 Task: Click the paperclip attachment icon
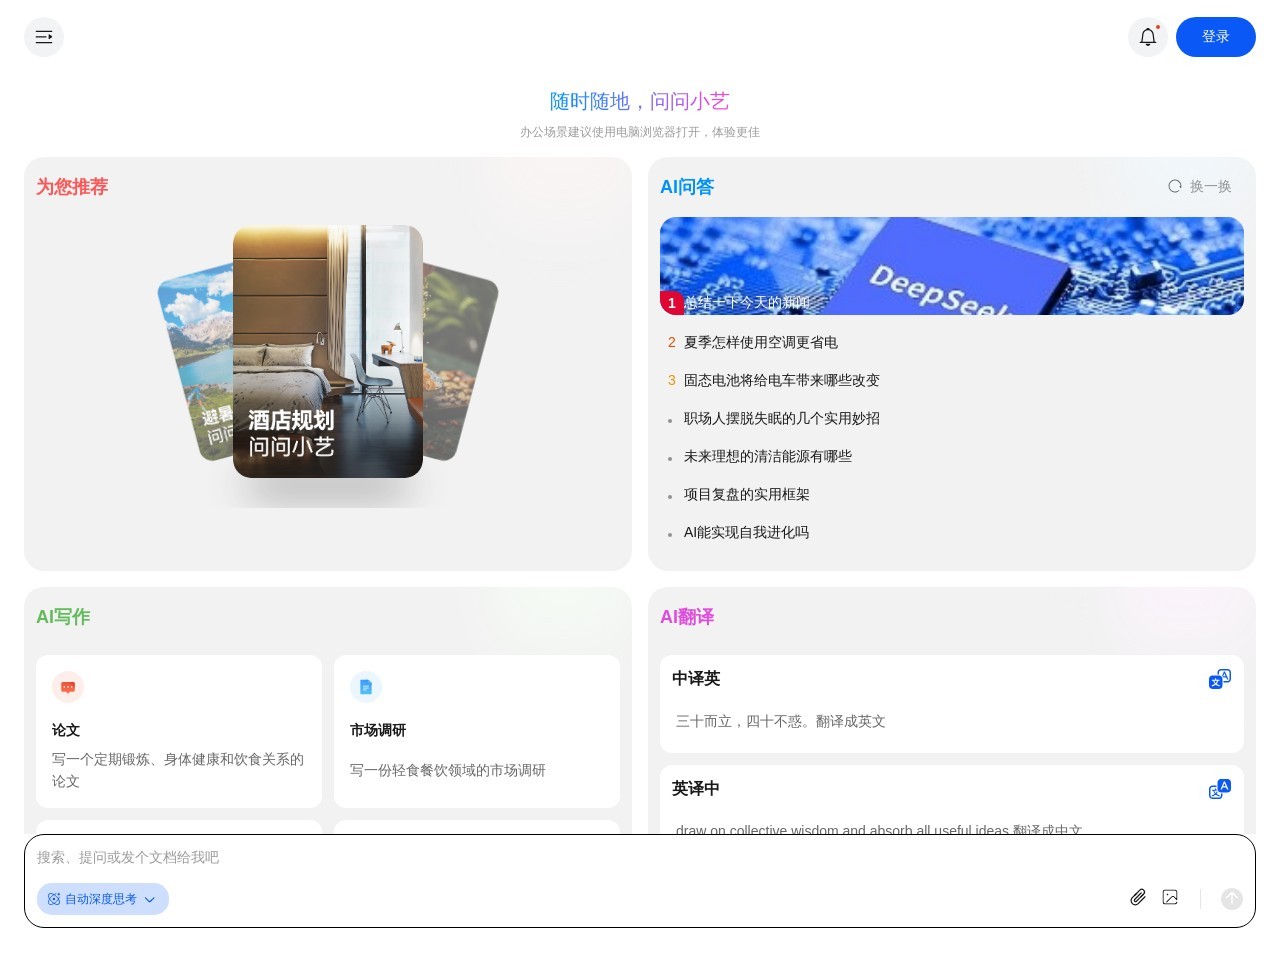pyautogui.click(x=1138, y=897)
